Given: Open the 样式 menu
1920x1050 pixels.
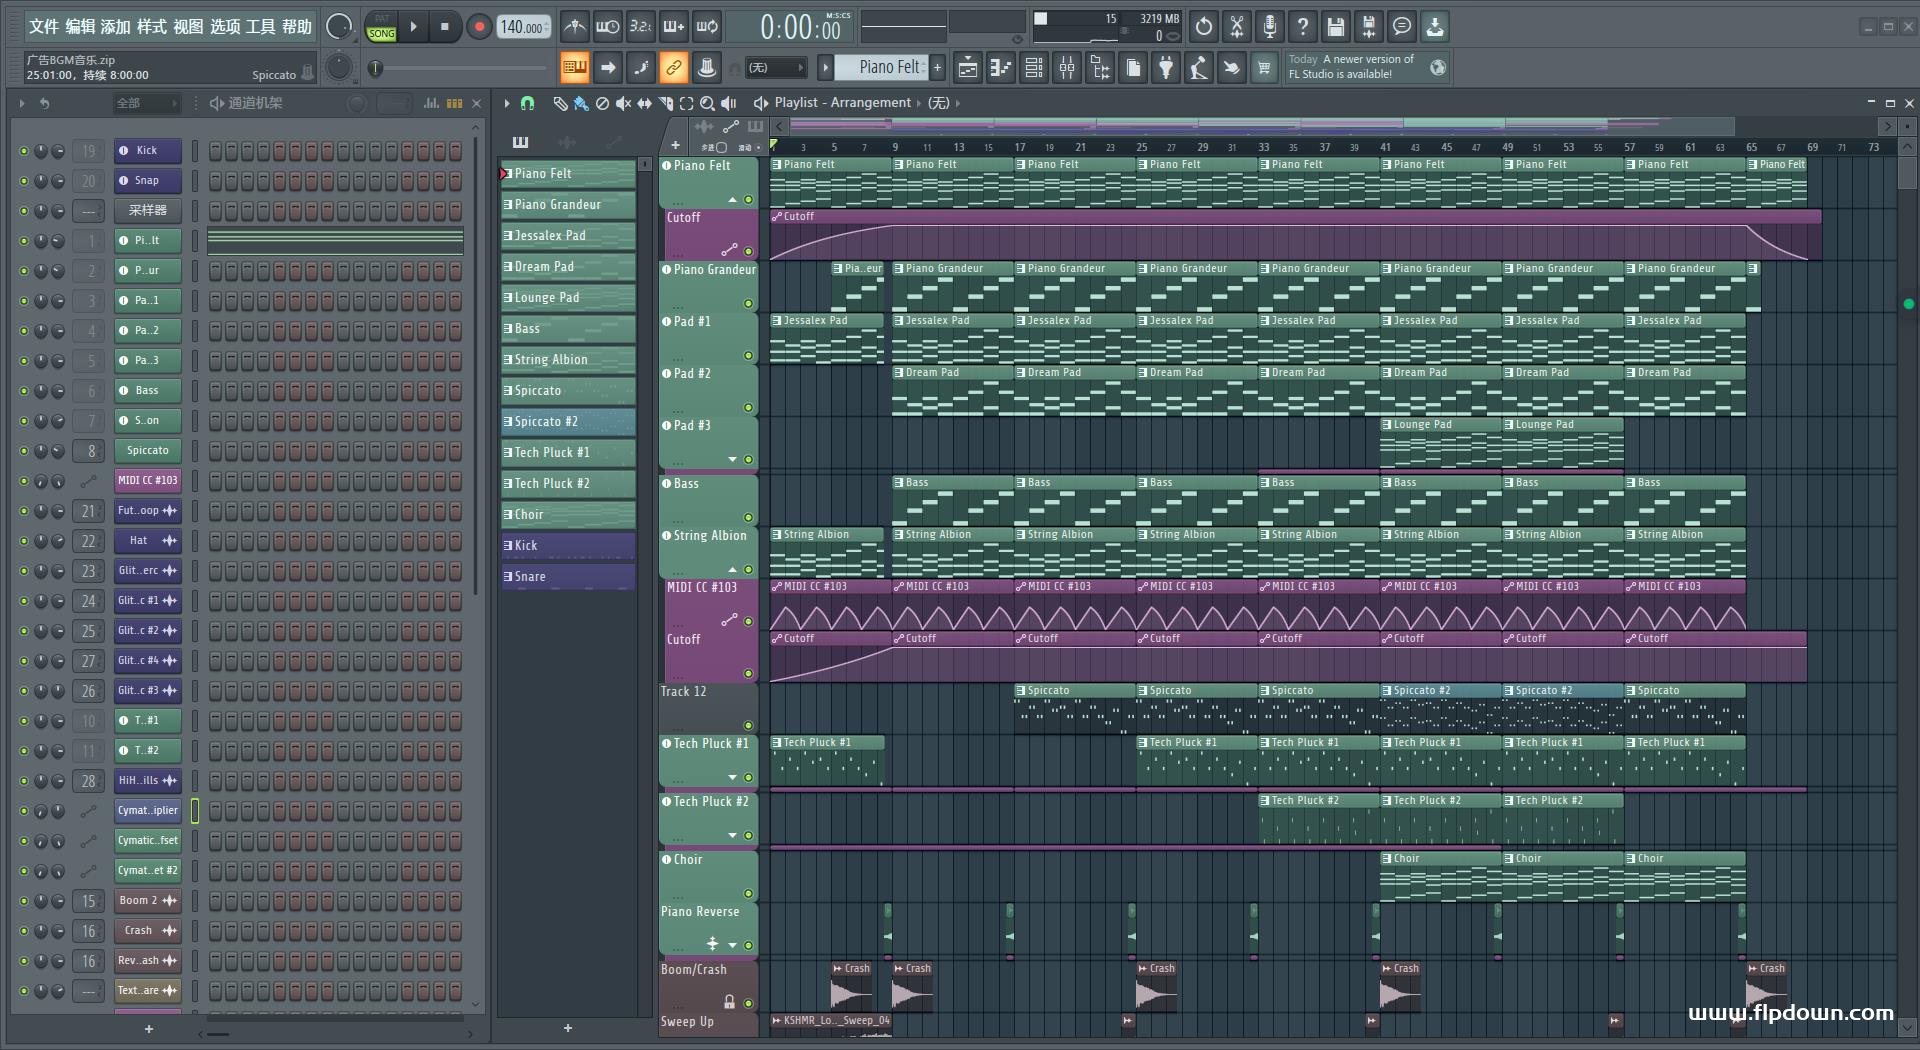Looking at the screenshot, I should [152, 27].
